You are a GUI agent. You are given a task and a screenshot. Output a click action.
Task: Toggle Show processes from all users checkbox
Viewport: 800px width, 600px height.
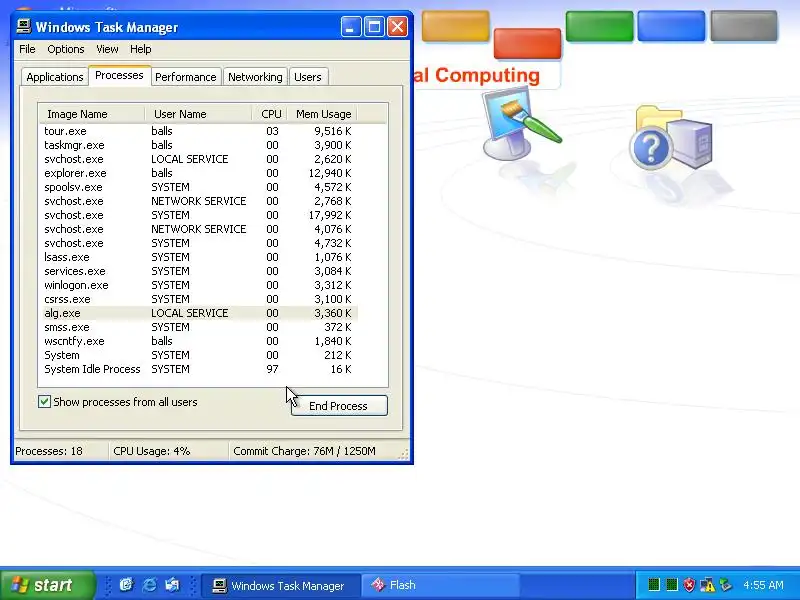click(x=44, y=402)
